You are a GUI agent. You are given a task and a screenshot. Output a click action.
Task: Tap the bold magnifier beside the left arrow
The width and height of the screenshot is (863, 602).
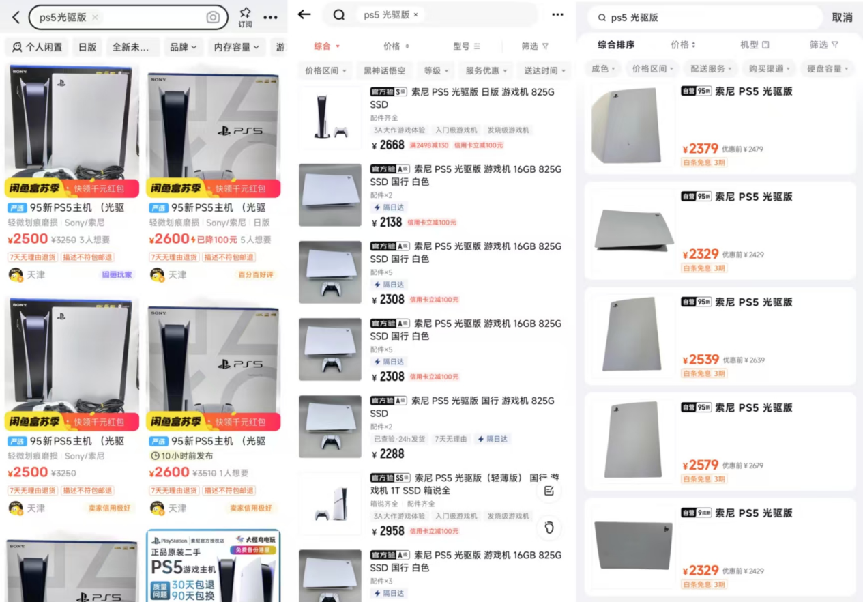pos(339,15)
